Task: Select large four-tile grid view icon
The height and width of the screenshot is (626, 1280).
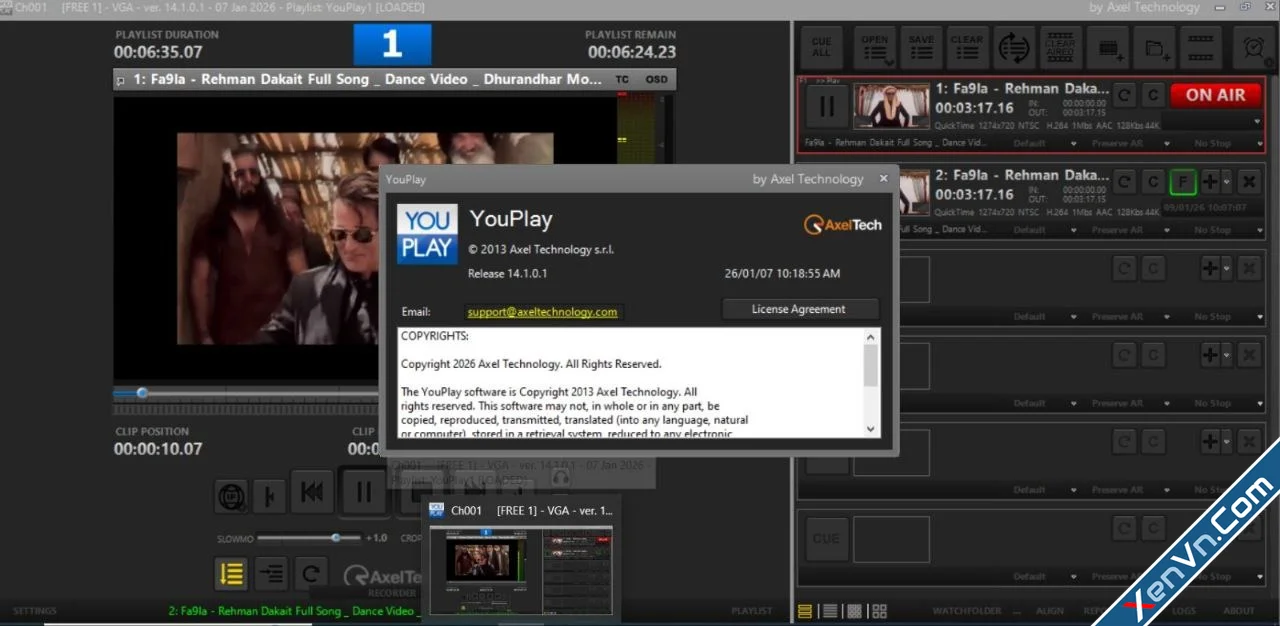Action: [879, 611]
